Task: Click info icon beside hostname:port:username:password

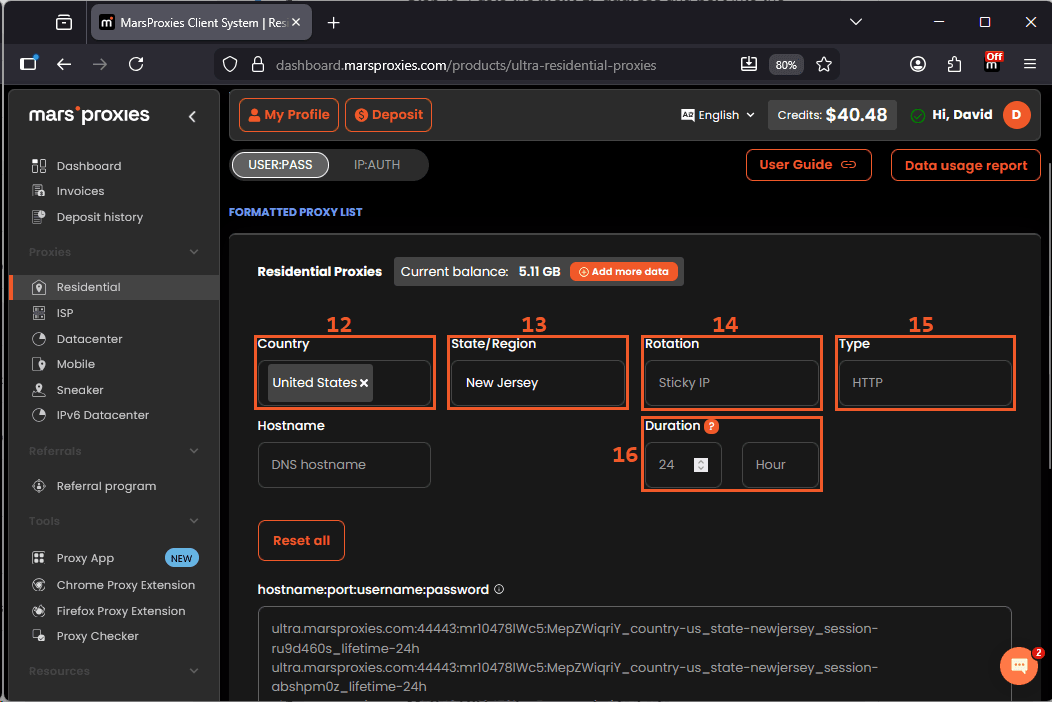Action: 499,589
